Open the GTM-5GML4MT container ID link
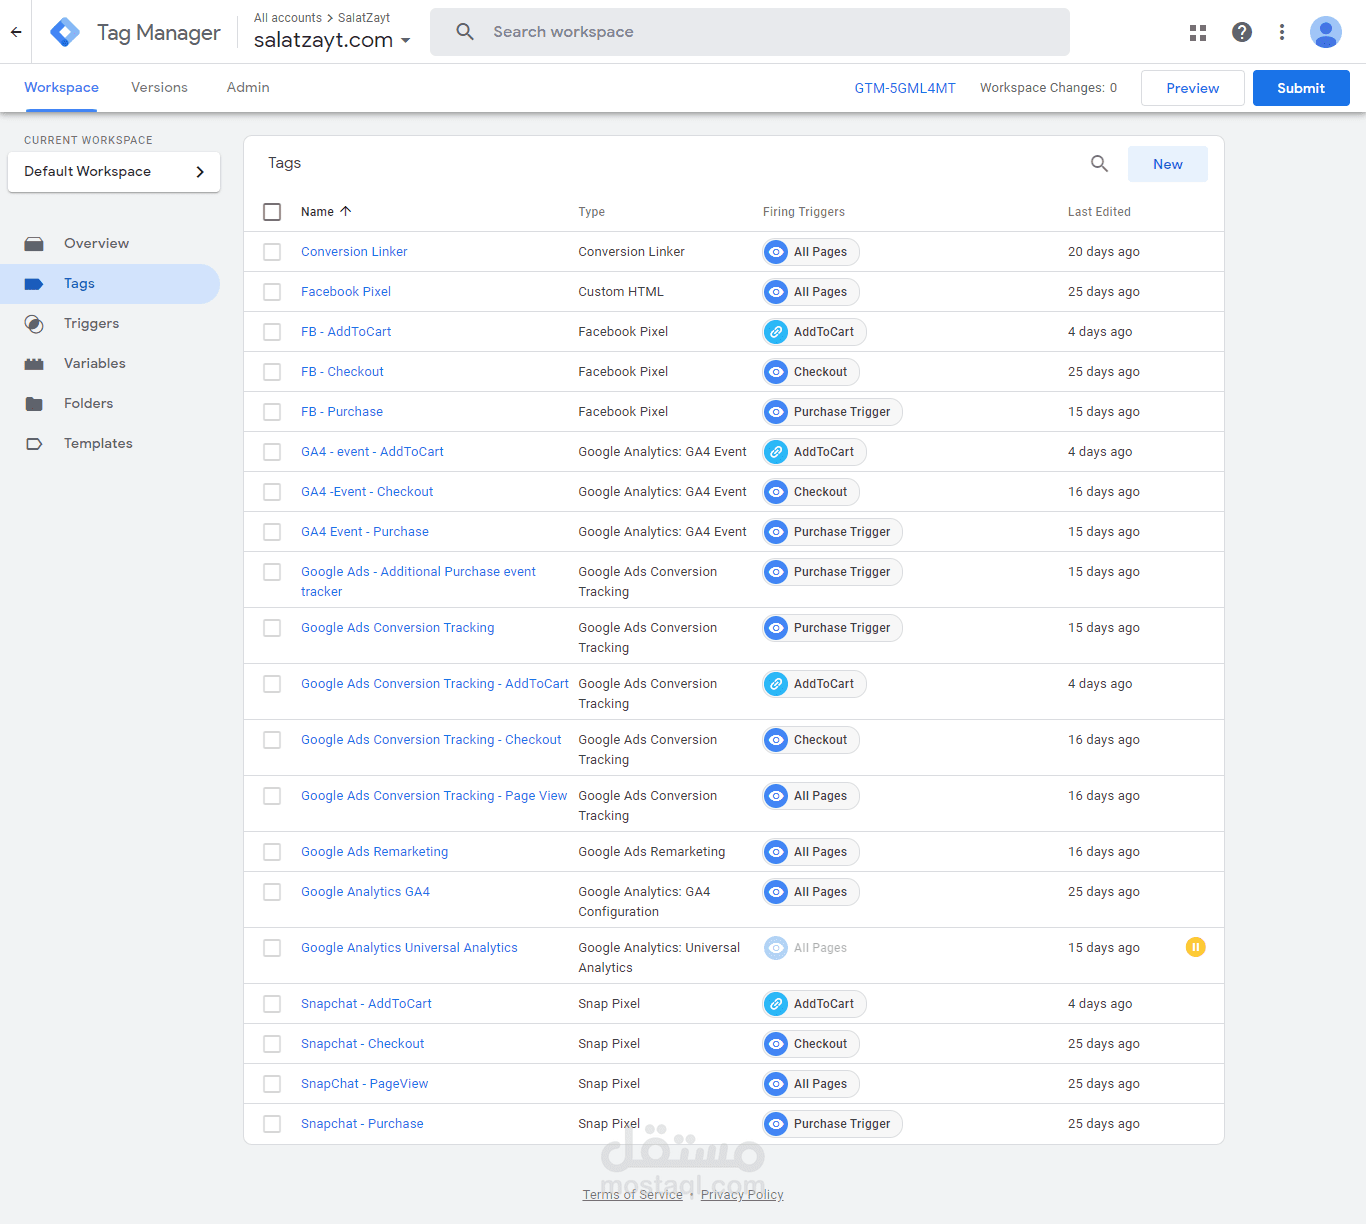 pos(905,88)
